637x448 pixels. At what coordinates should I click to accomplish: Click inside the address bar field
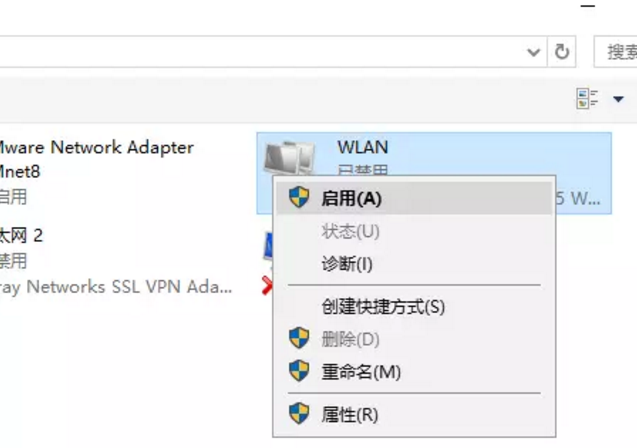point(260,52)
